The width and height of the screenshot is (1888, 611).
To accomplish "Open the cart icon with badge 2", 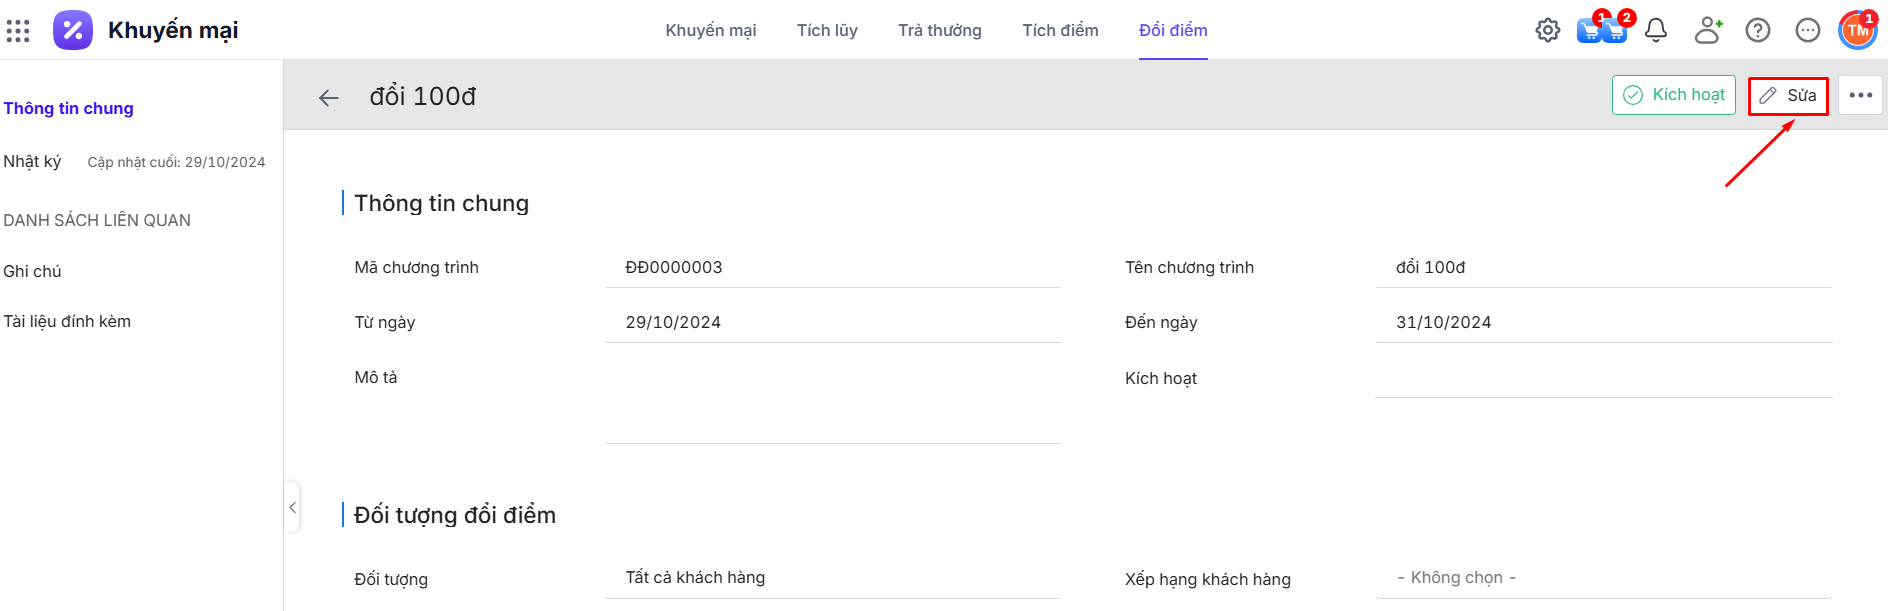I will 1615,30.
